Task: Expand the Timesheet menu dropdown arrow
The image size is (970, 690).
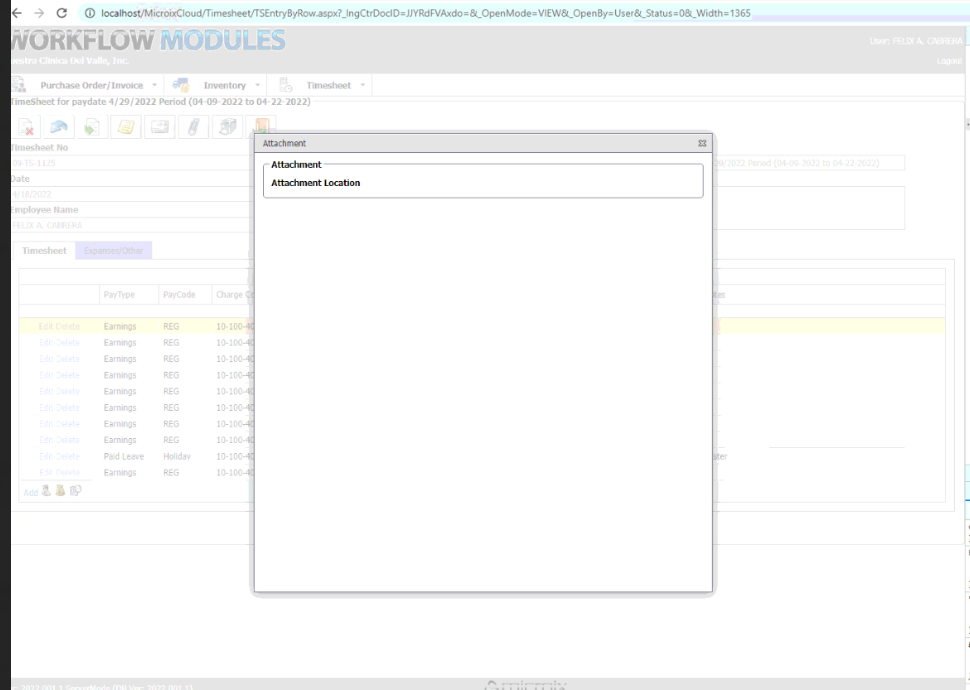Action: coord(362,86)
